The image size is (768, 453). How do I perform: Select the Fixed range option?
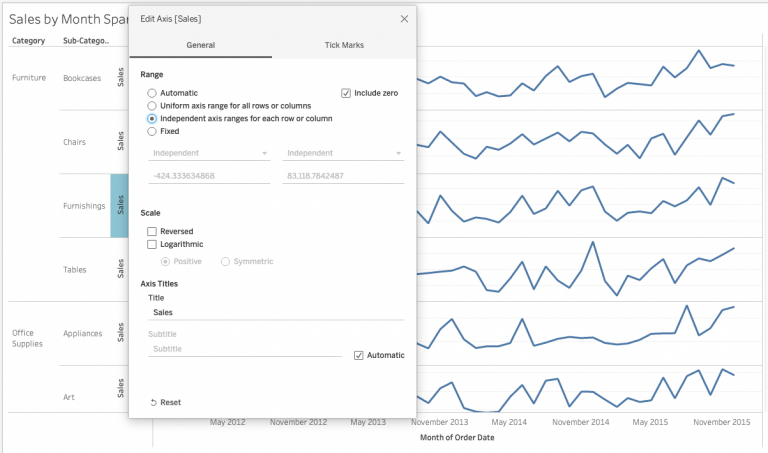(152, 131)
